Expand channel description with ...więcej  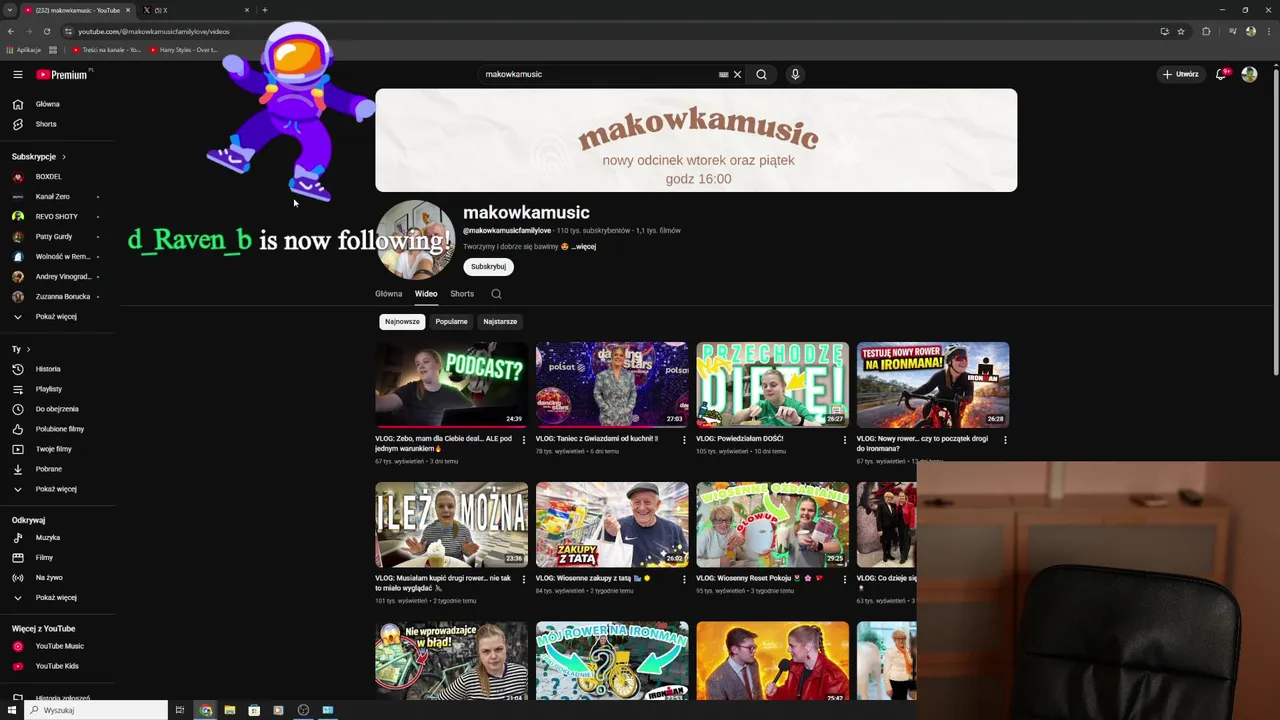[584, 247]
